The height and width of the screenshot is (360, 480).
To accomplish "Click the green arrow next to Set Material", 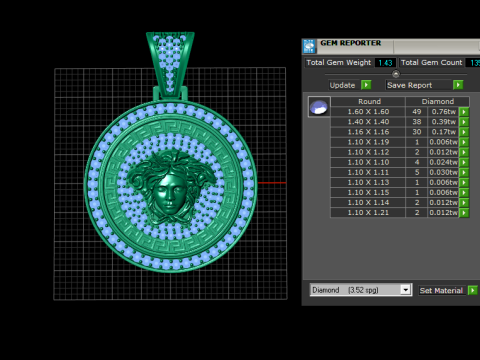I will click(x=473, y=290).
